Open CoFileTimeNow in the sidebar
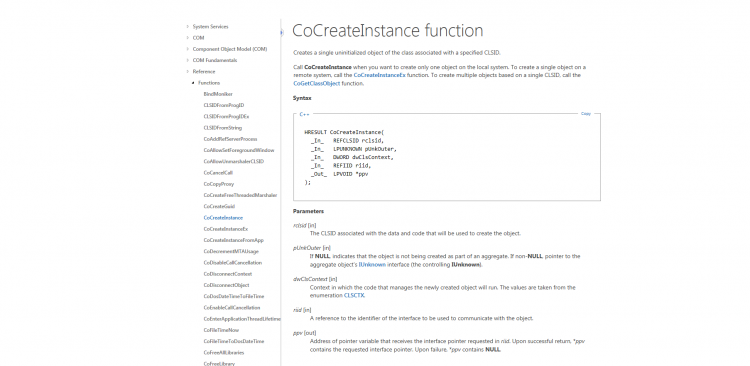The image size is (750, 366). (221, 330)
